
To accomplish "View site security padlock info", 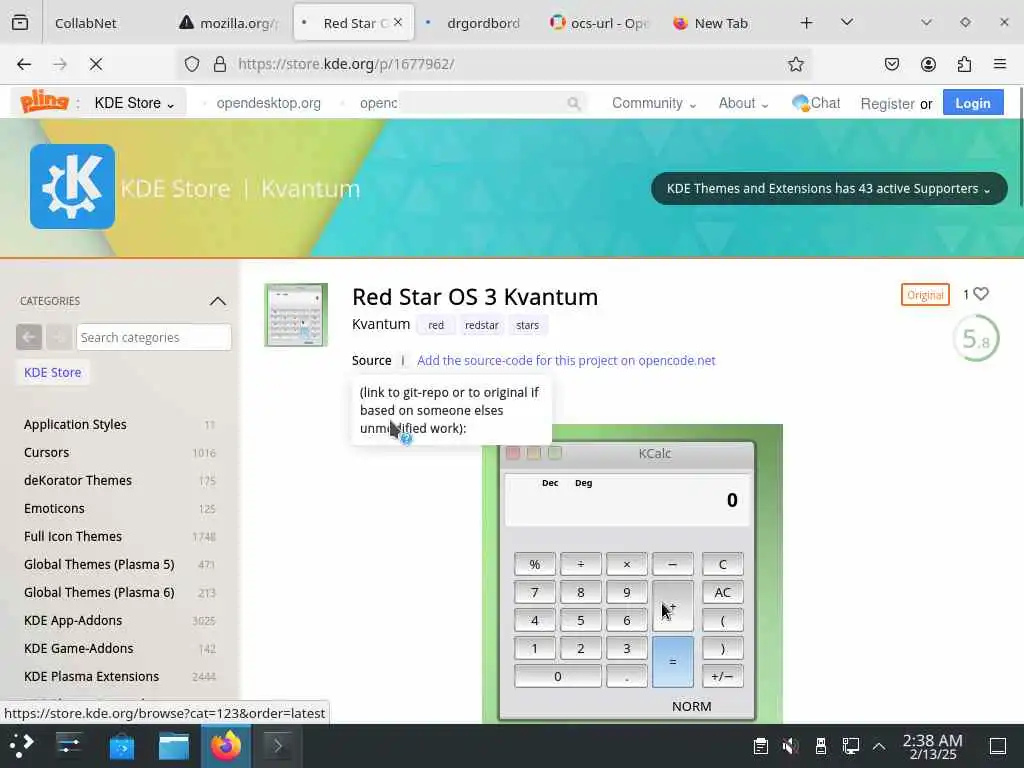I will point(220,64).
